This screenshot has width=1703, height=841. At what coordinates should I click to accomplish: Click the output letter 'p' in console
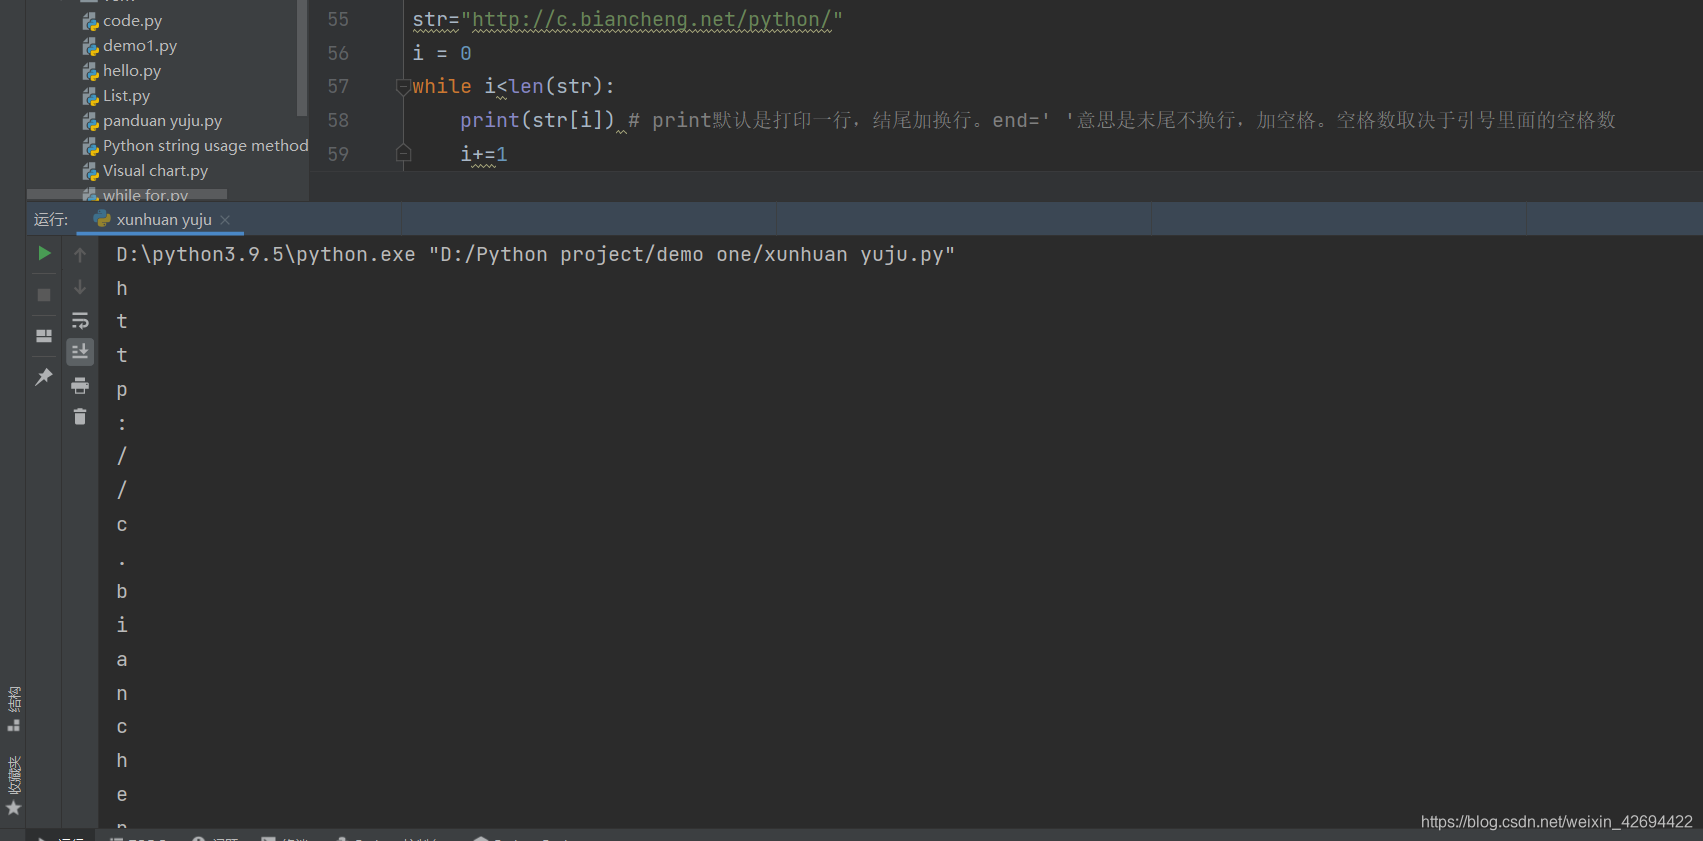pos(122,389)
